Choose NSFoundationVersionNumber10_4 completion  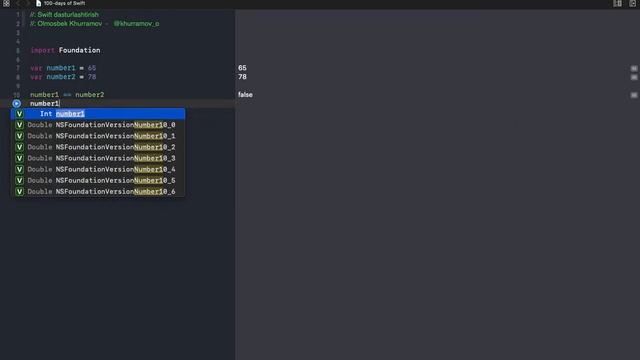98,169
